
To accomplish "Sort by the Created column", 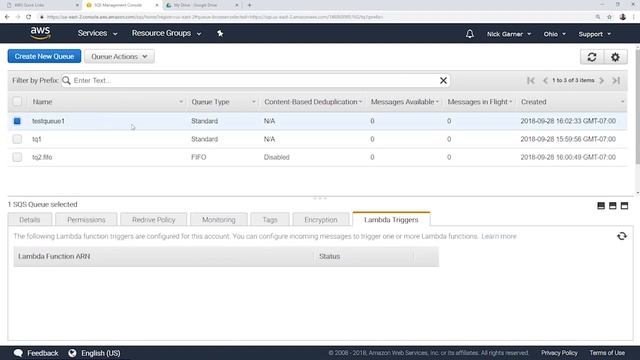I will click(572, 102).
